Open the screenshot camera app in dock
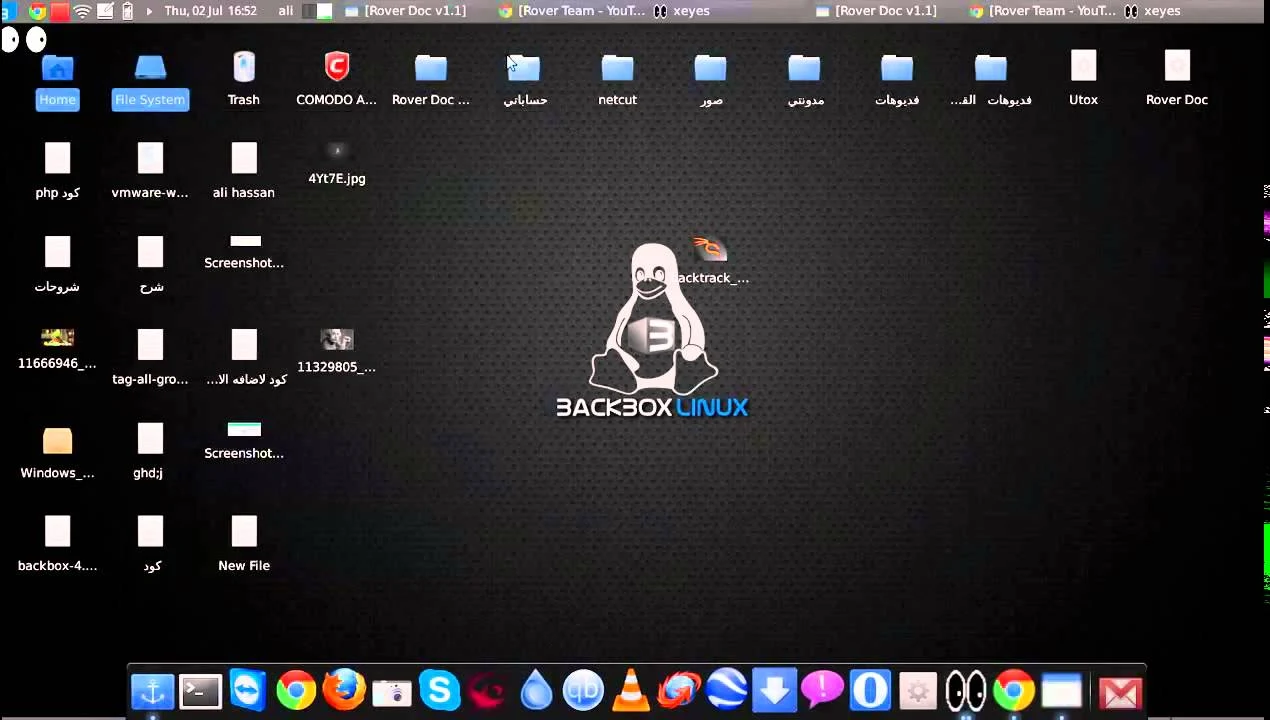The height and width of the screenshot is (720, 1270). pyautogui.click(x=391, y=691)
